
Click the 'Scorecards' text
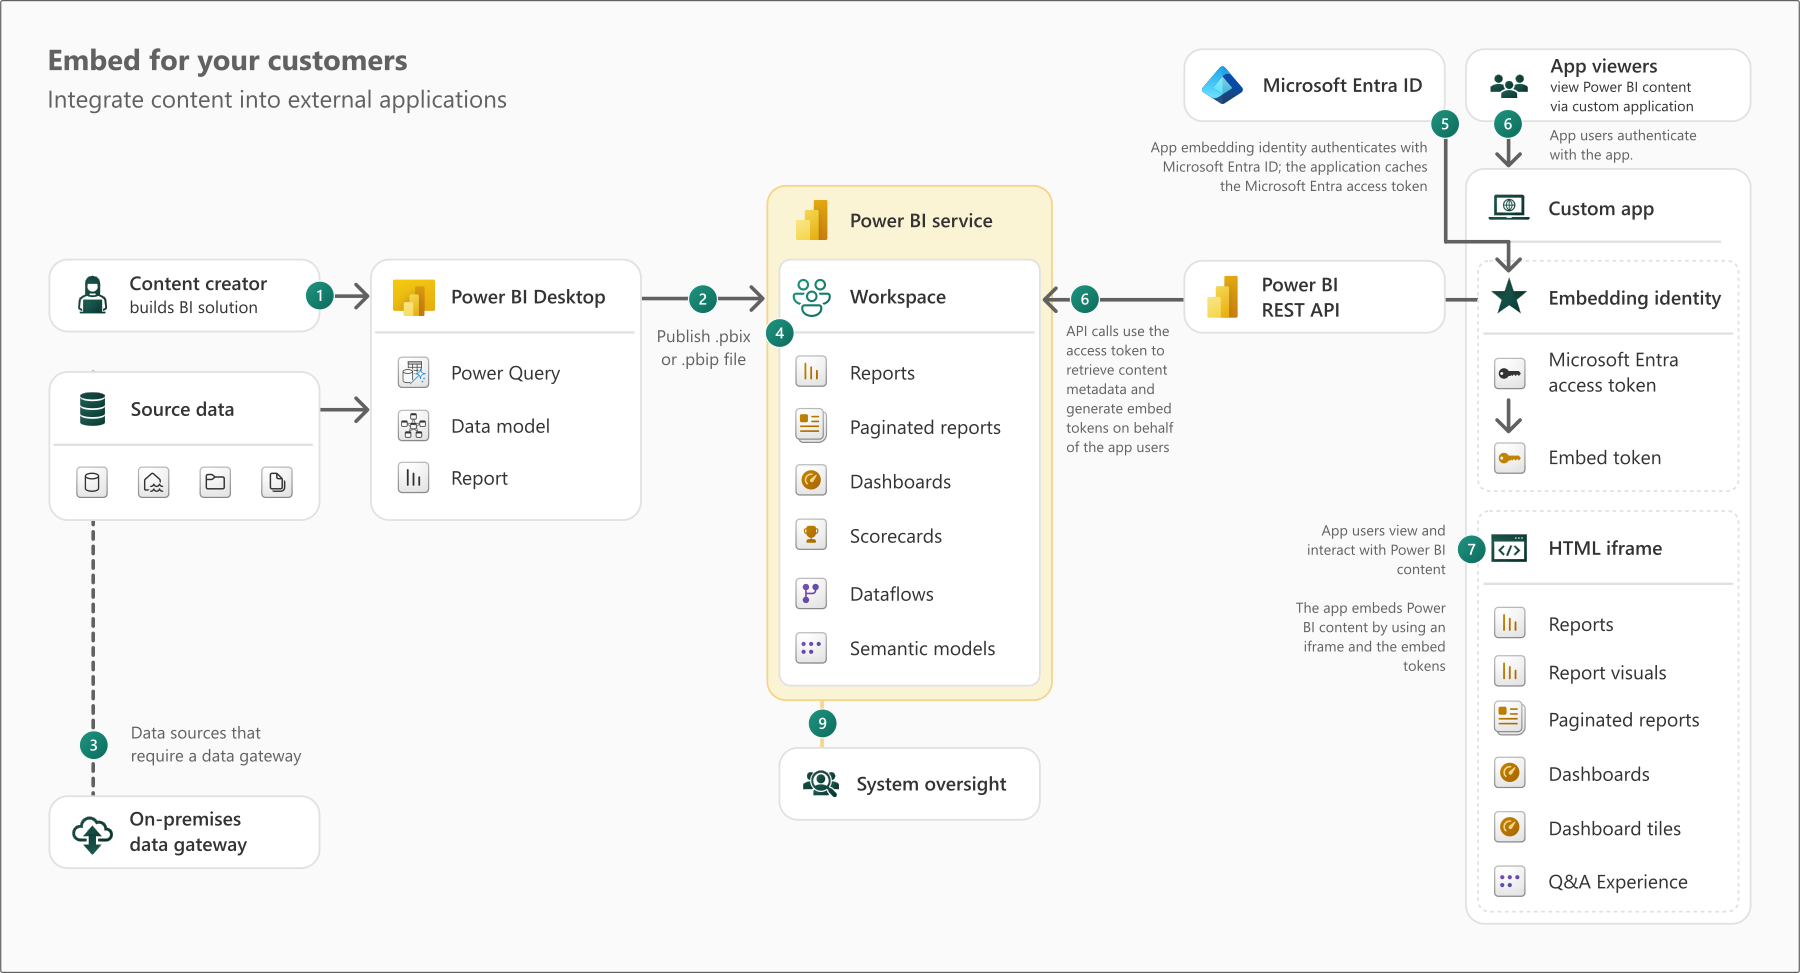coord(896,536)
